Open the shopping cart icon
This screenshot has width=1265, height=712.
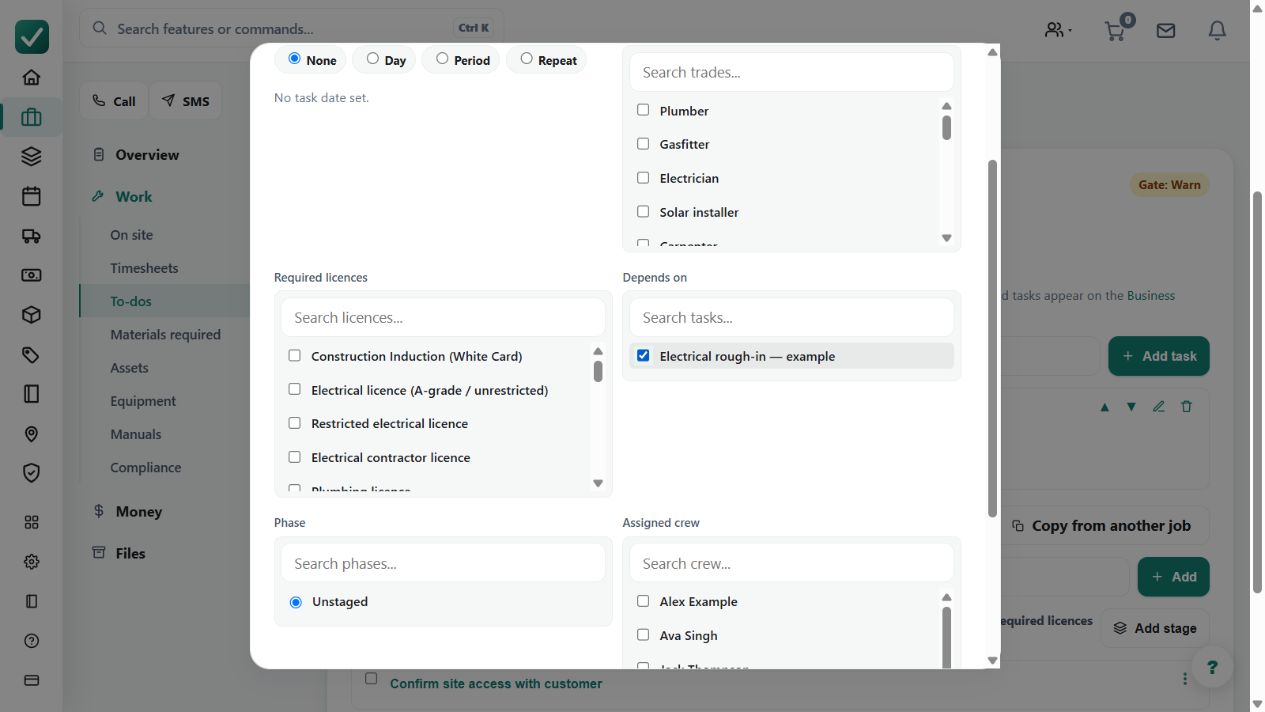tap(1116, 30)
